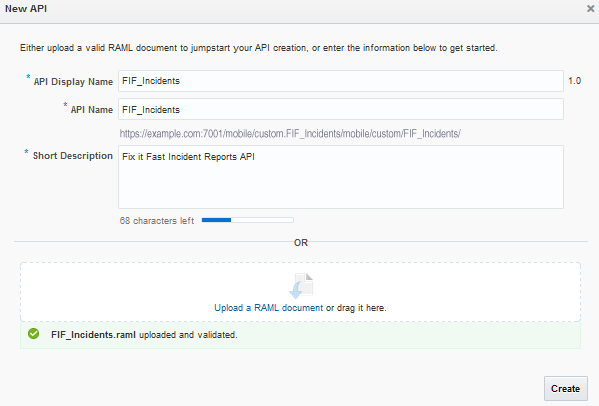Select the FIF_Incidents.raml file name text

tap(93, 335)
